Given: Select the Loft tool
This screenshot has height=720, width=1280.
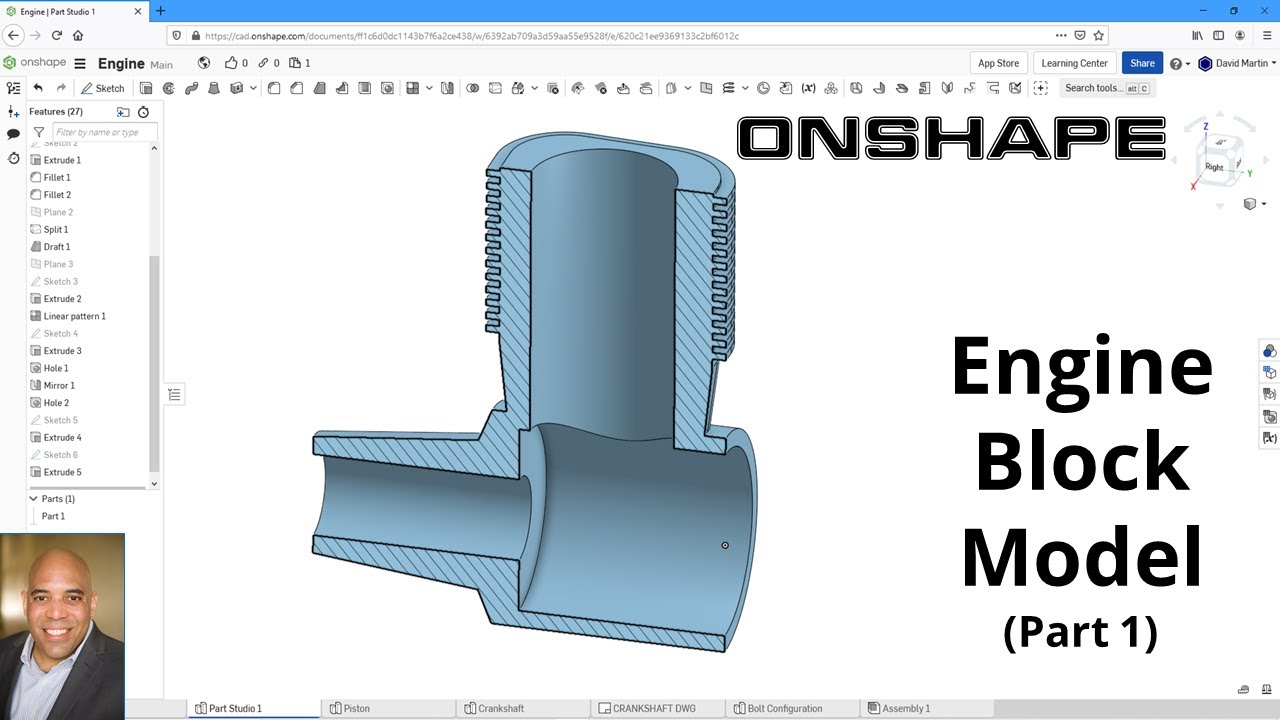Looking at the screenshot, I should click(x=214, y=88).
